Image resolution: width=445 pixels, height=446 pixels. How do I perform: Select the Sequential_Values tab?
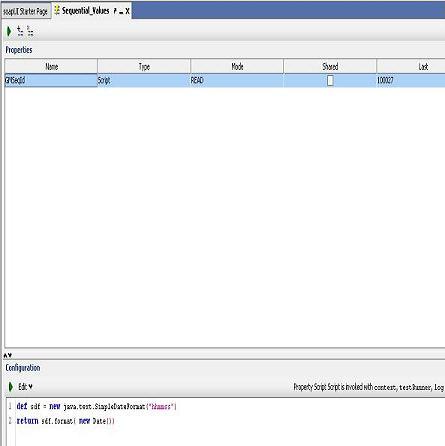point(86,11)
